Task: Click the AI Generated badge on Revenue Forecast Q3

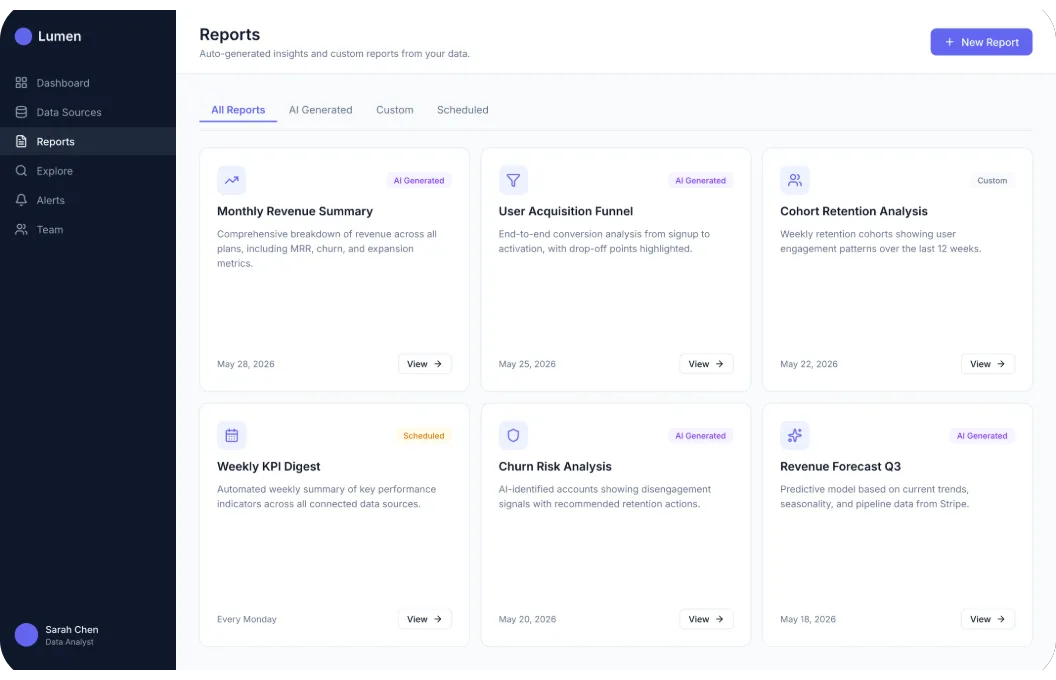Action: (x=982, y=436)
